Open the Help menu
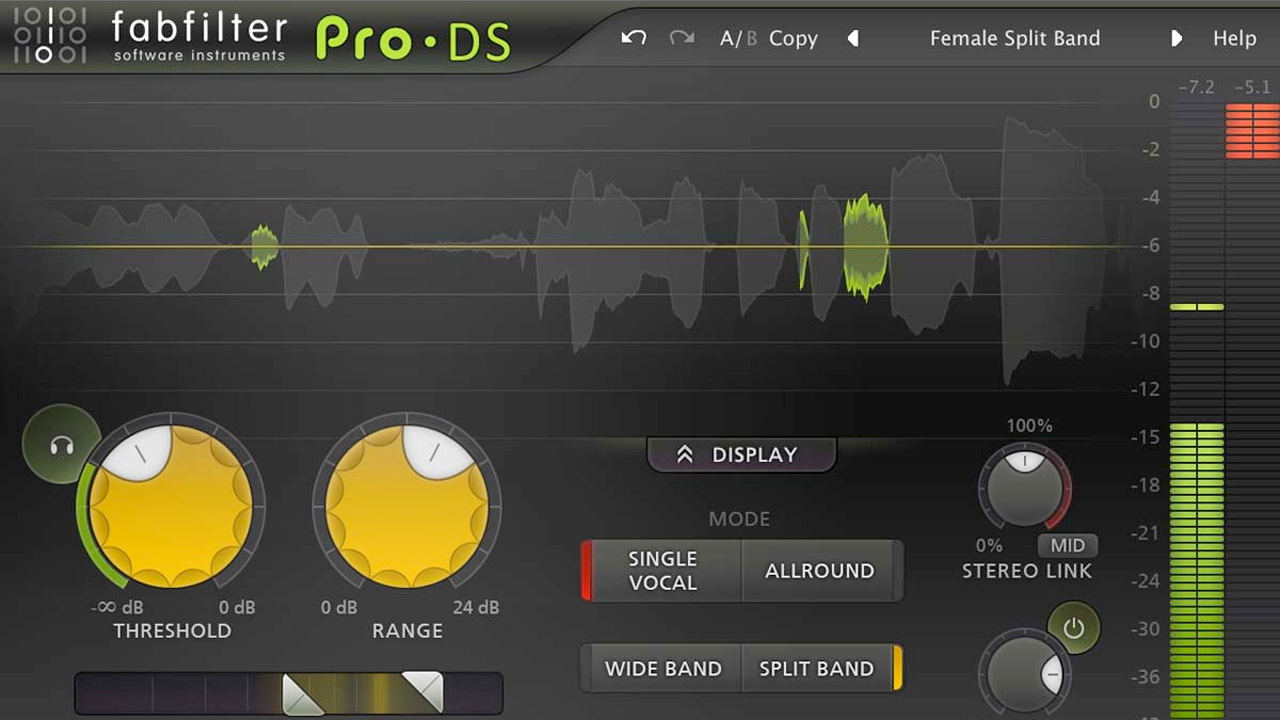The height and width of the screenshot is (720, 1280). coord(1234,38)
